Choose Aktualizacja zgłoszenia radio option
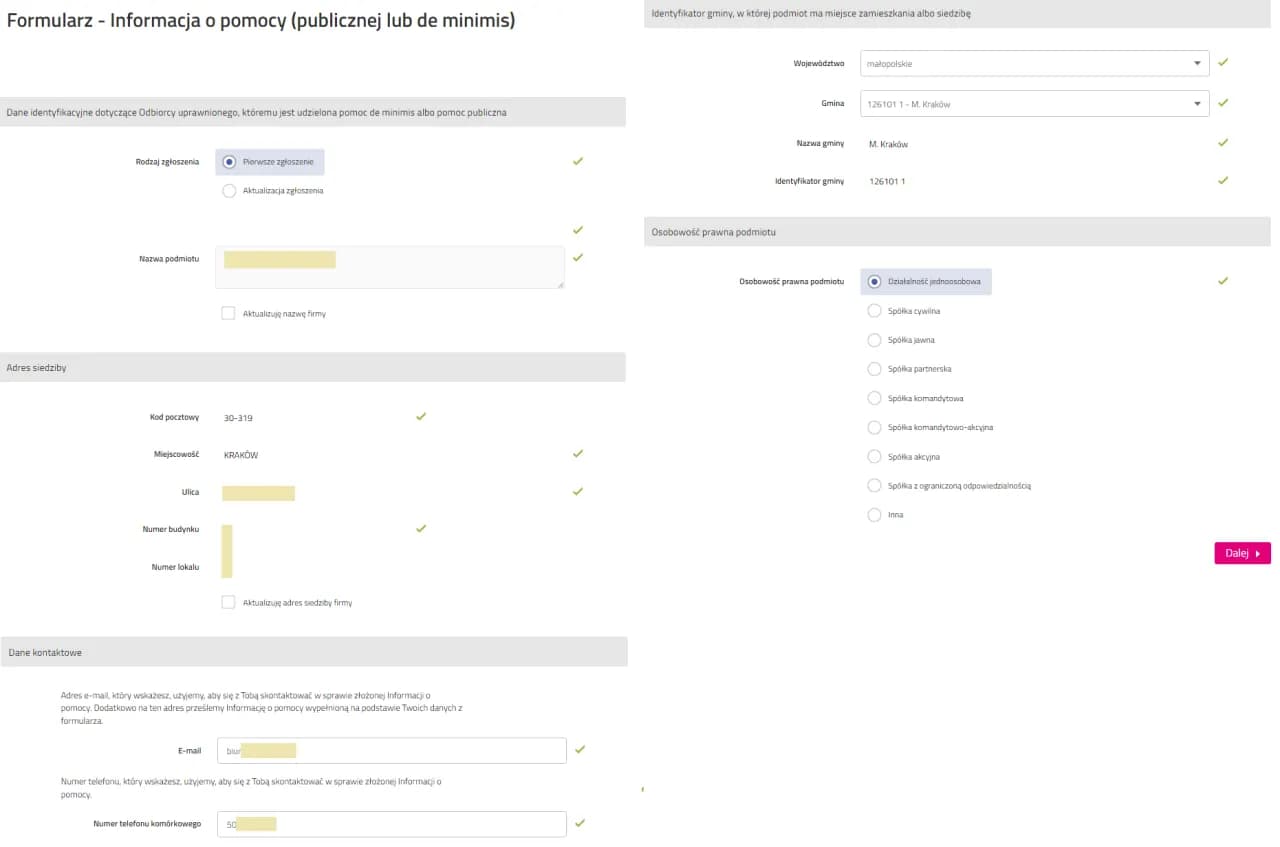 click(x=230, y=191)
